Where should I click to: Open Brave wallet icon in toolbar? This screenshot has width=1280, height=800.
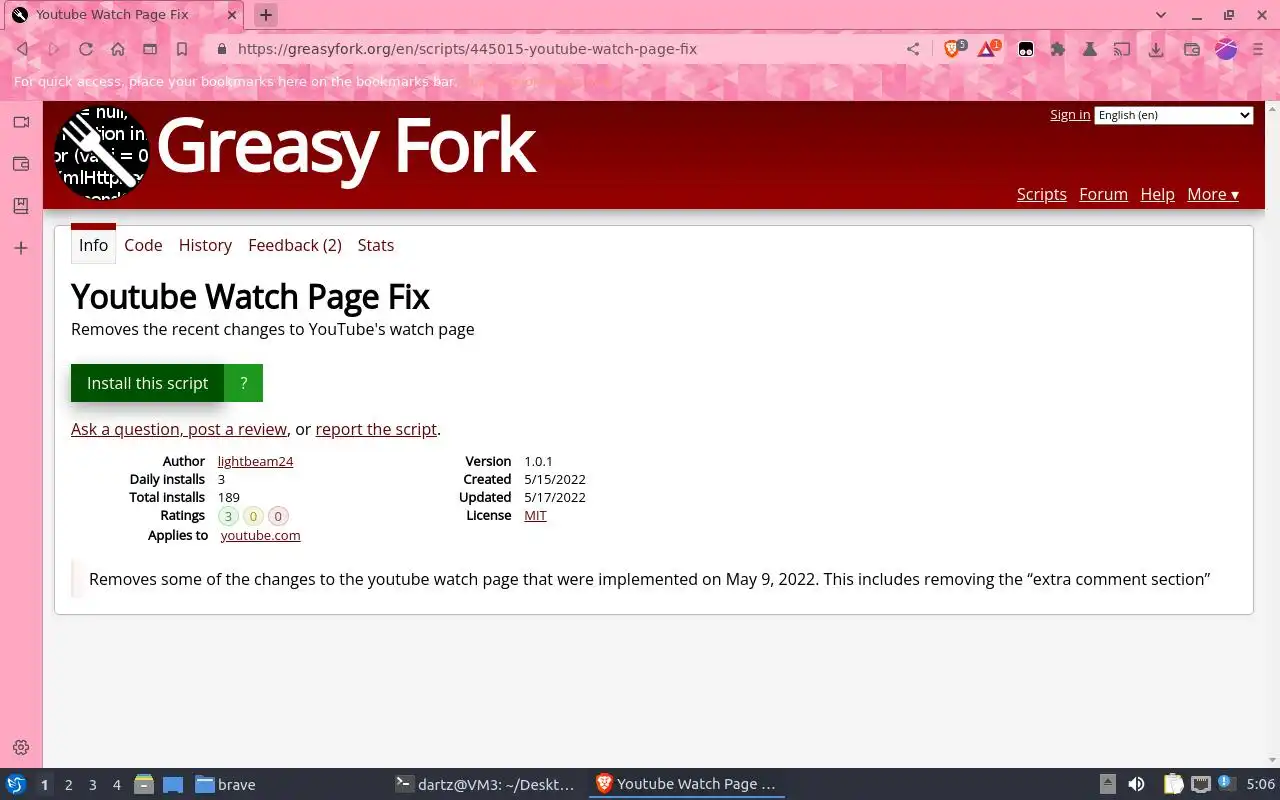(x=1192, y=49)
